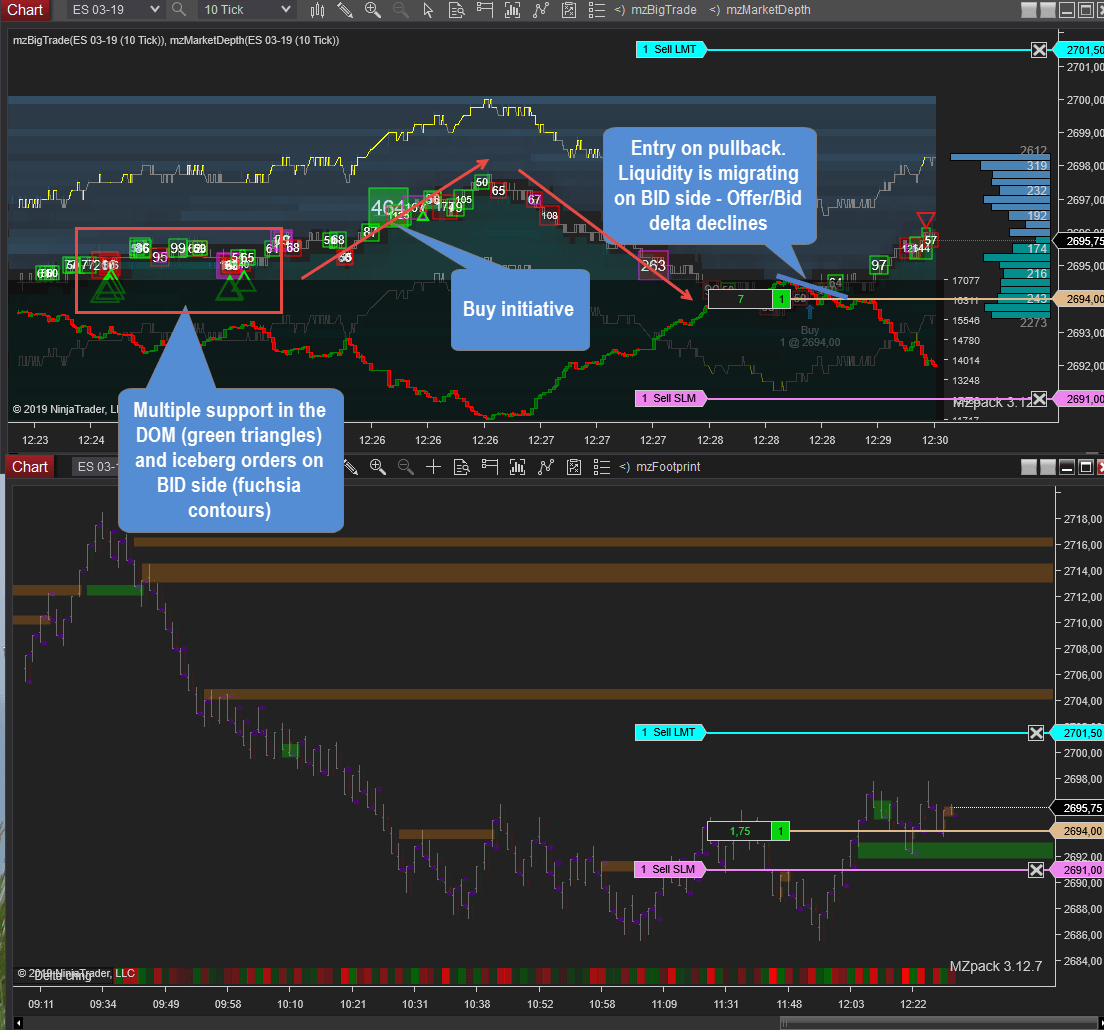
Task: Click zoom out icon in mzFootprint chart toolbar
Action: point(406,467)
